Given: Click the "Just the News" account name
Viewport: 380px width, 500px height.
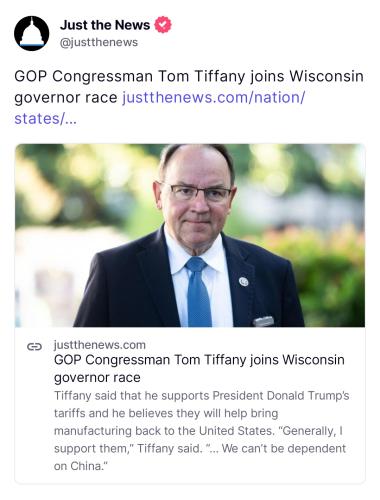Looking at the screenshot, I should [105, 25].
